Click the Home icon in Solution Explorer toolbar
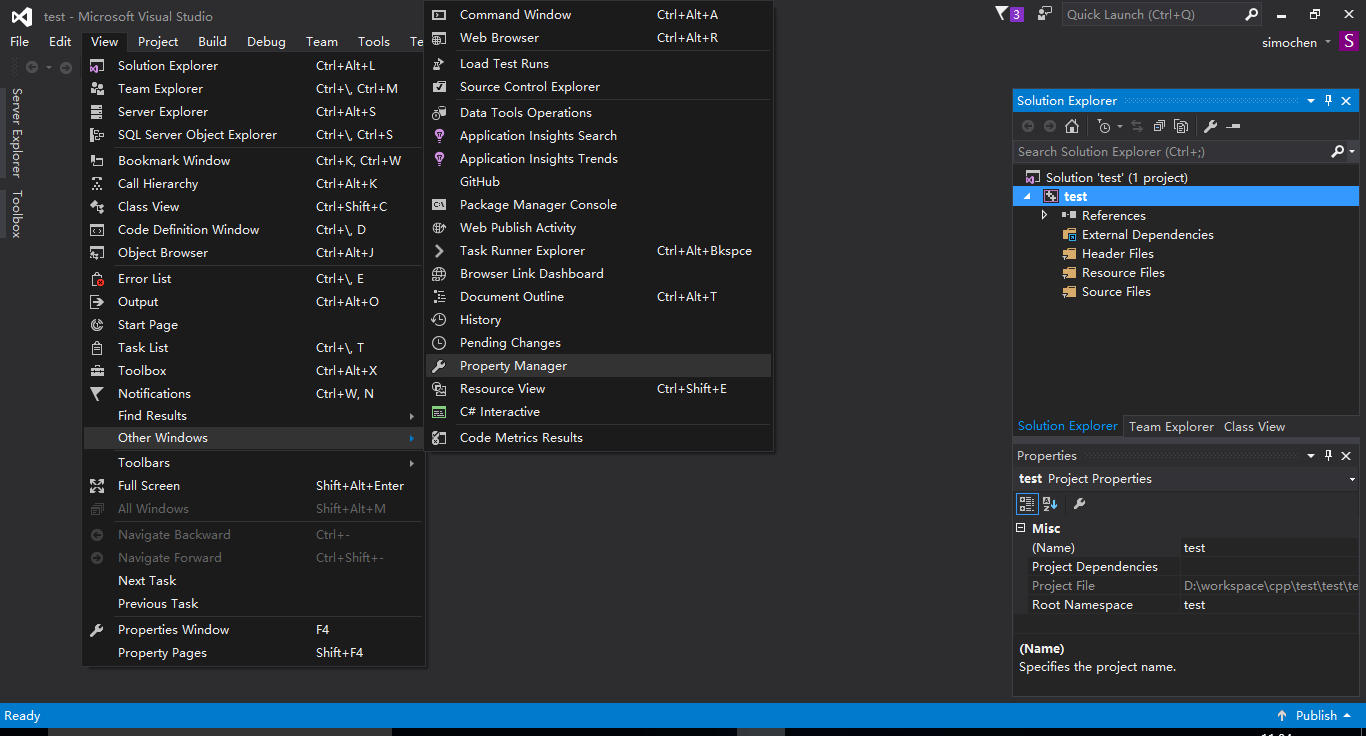 (x=1072, y=126)
